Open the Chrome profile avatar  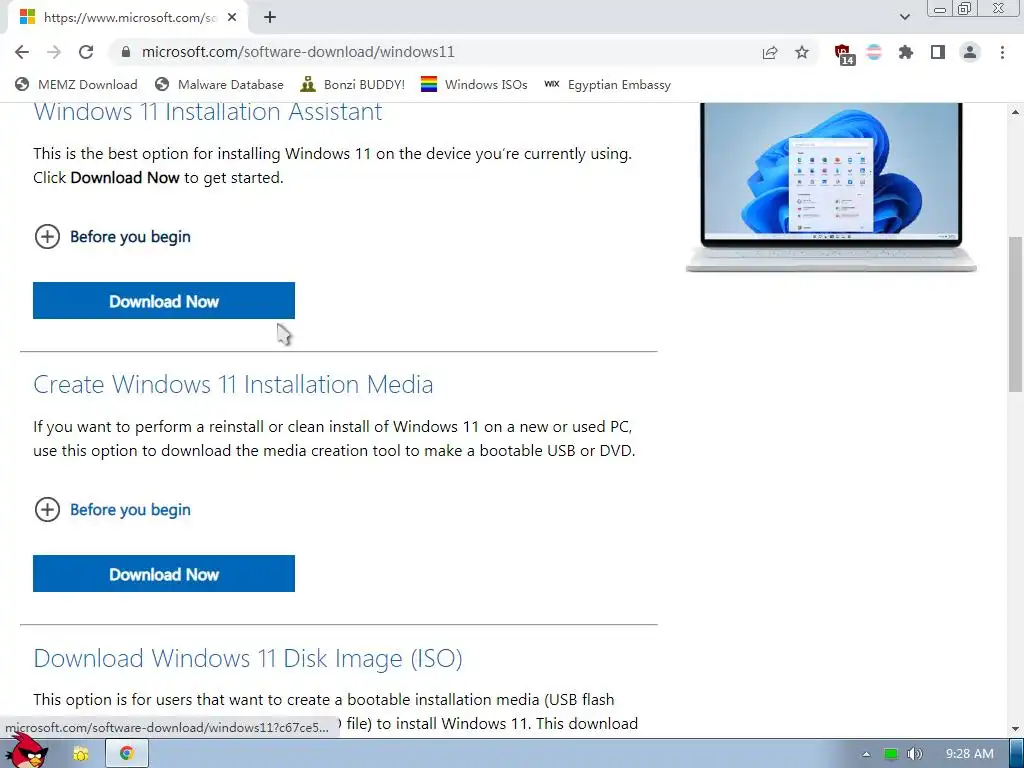pyautogui.click(x=970, y=52)
